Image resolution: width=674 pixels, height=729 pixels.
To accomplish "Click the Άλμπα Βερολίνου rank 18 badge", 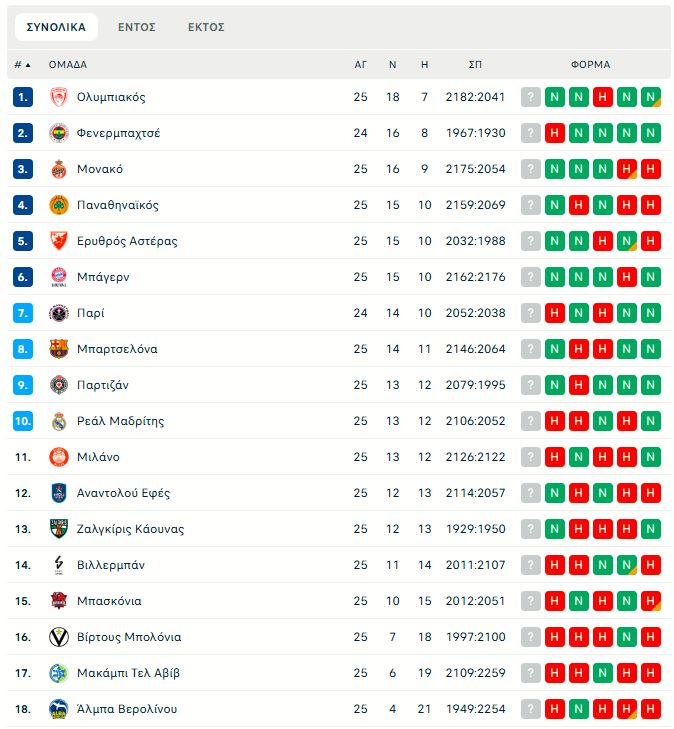I will (23, 709).
